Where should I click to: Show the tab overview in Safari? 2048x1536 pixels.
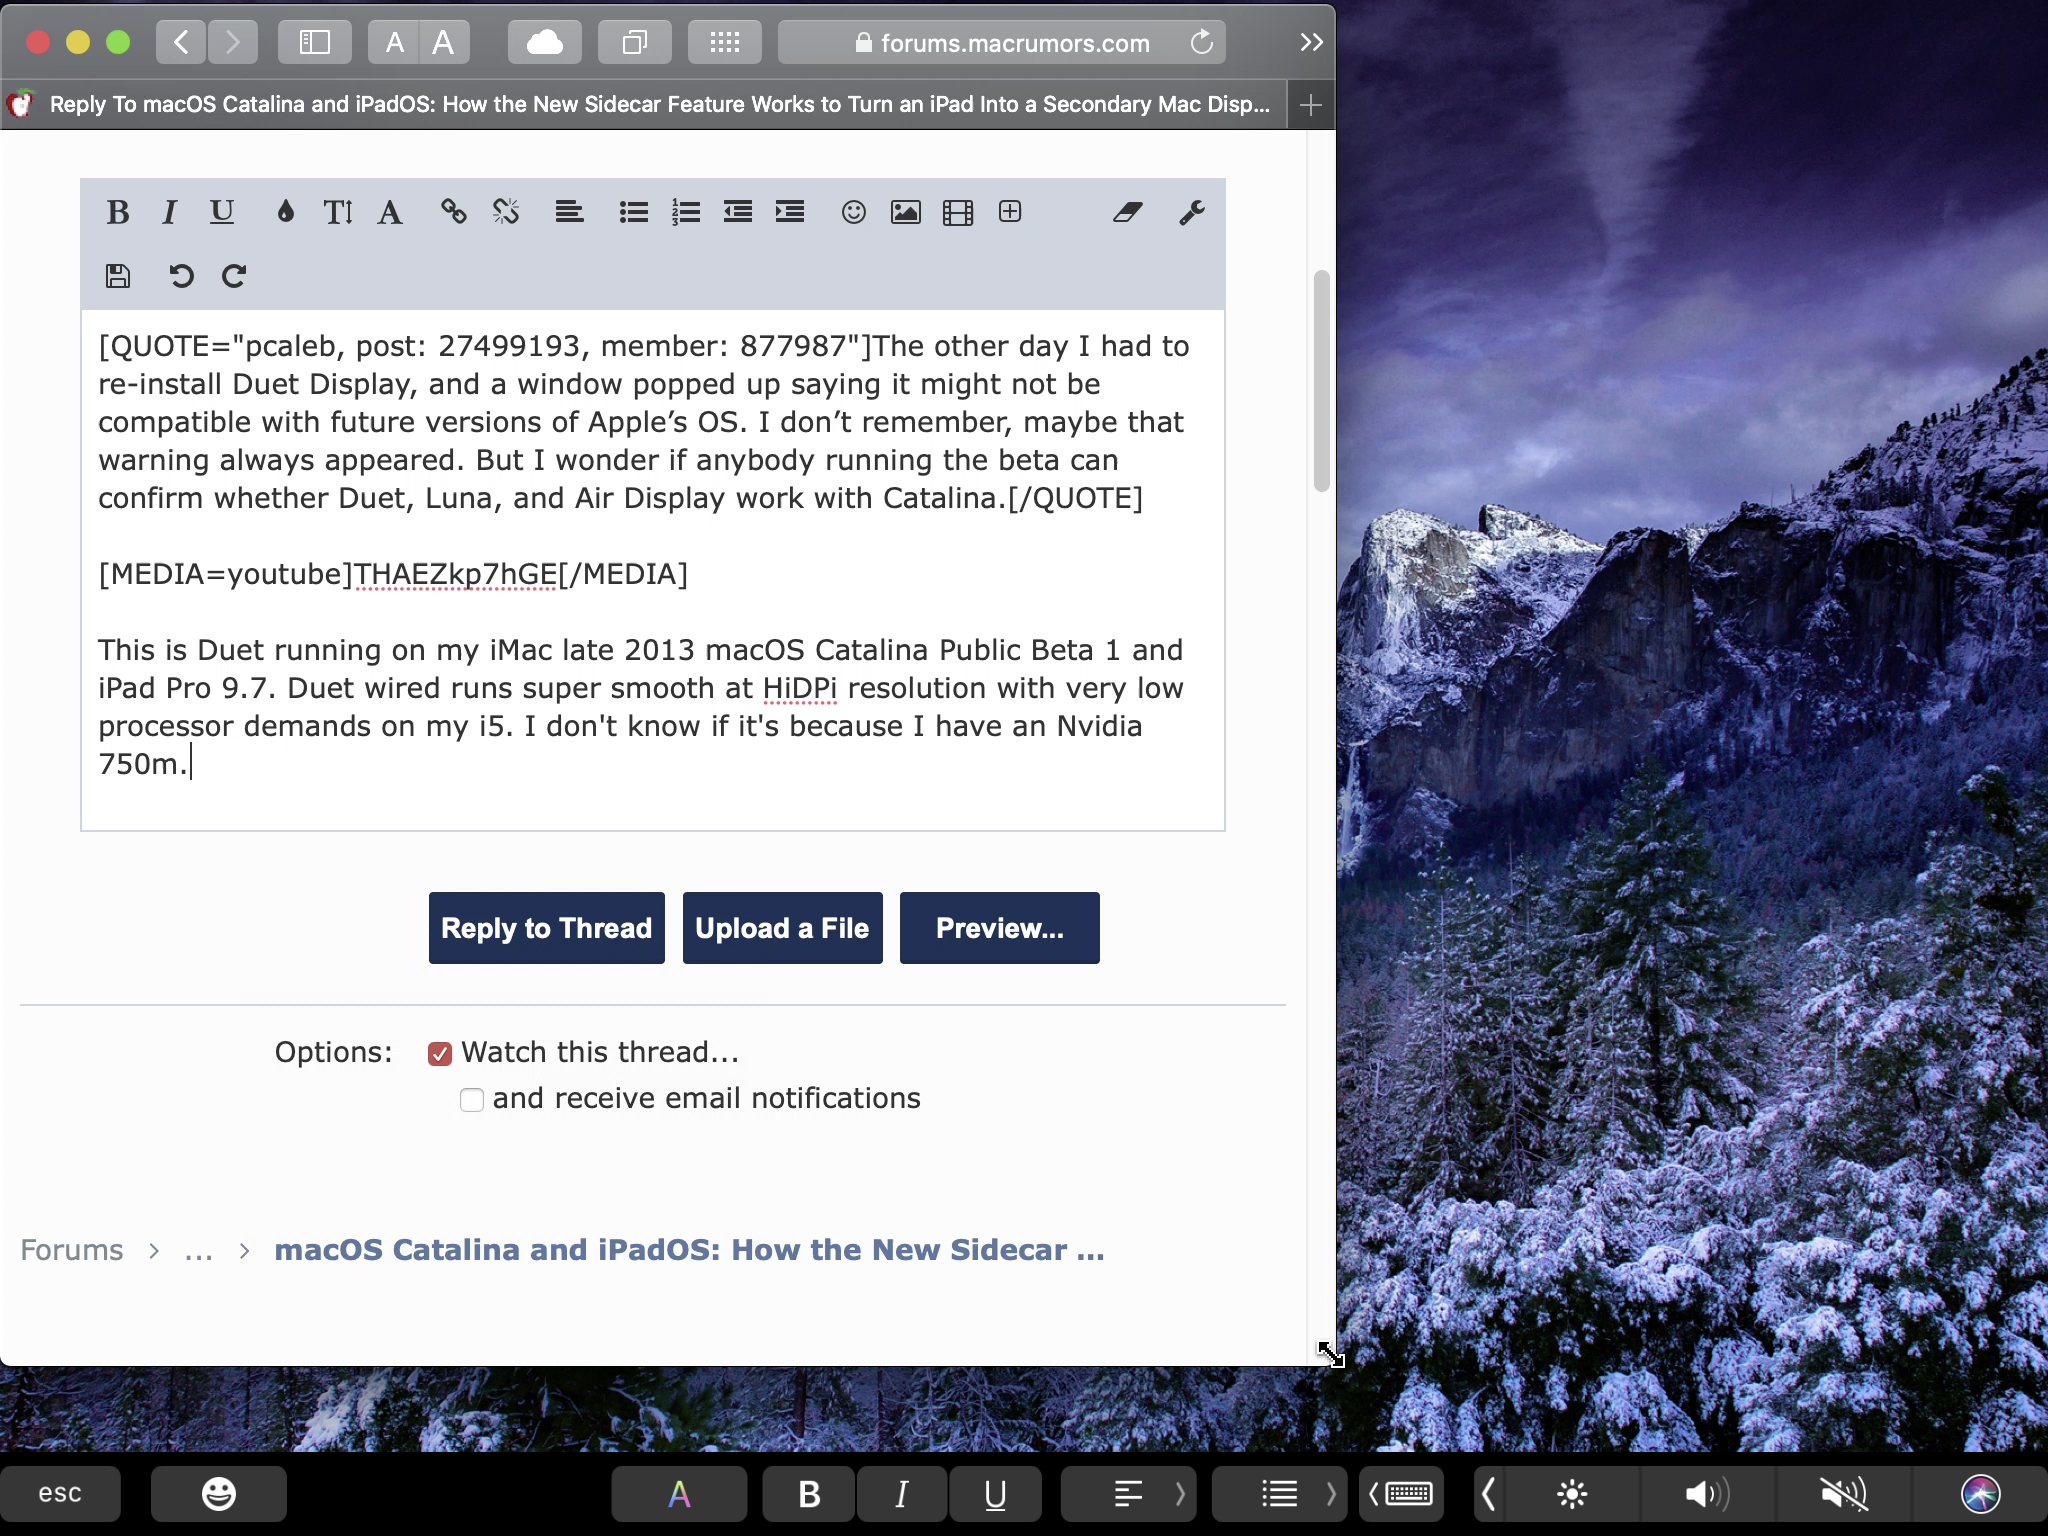tap(635, 42)
